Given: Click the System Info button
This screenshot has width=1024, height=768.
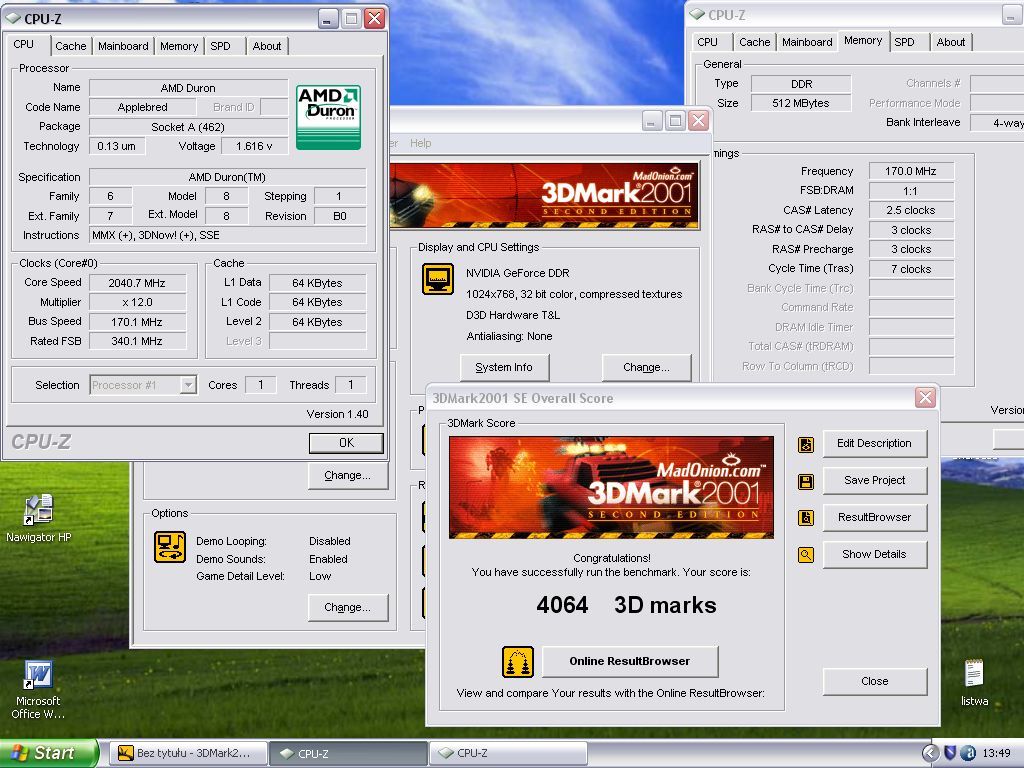Looking at the screenshot, I should point(504,367).
